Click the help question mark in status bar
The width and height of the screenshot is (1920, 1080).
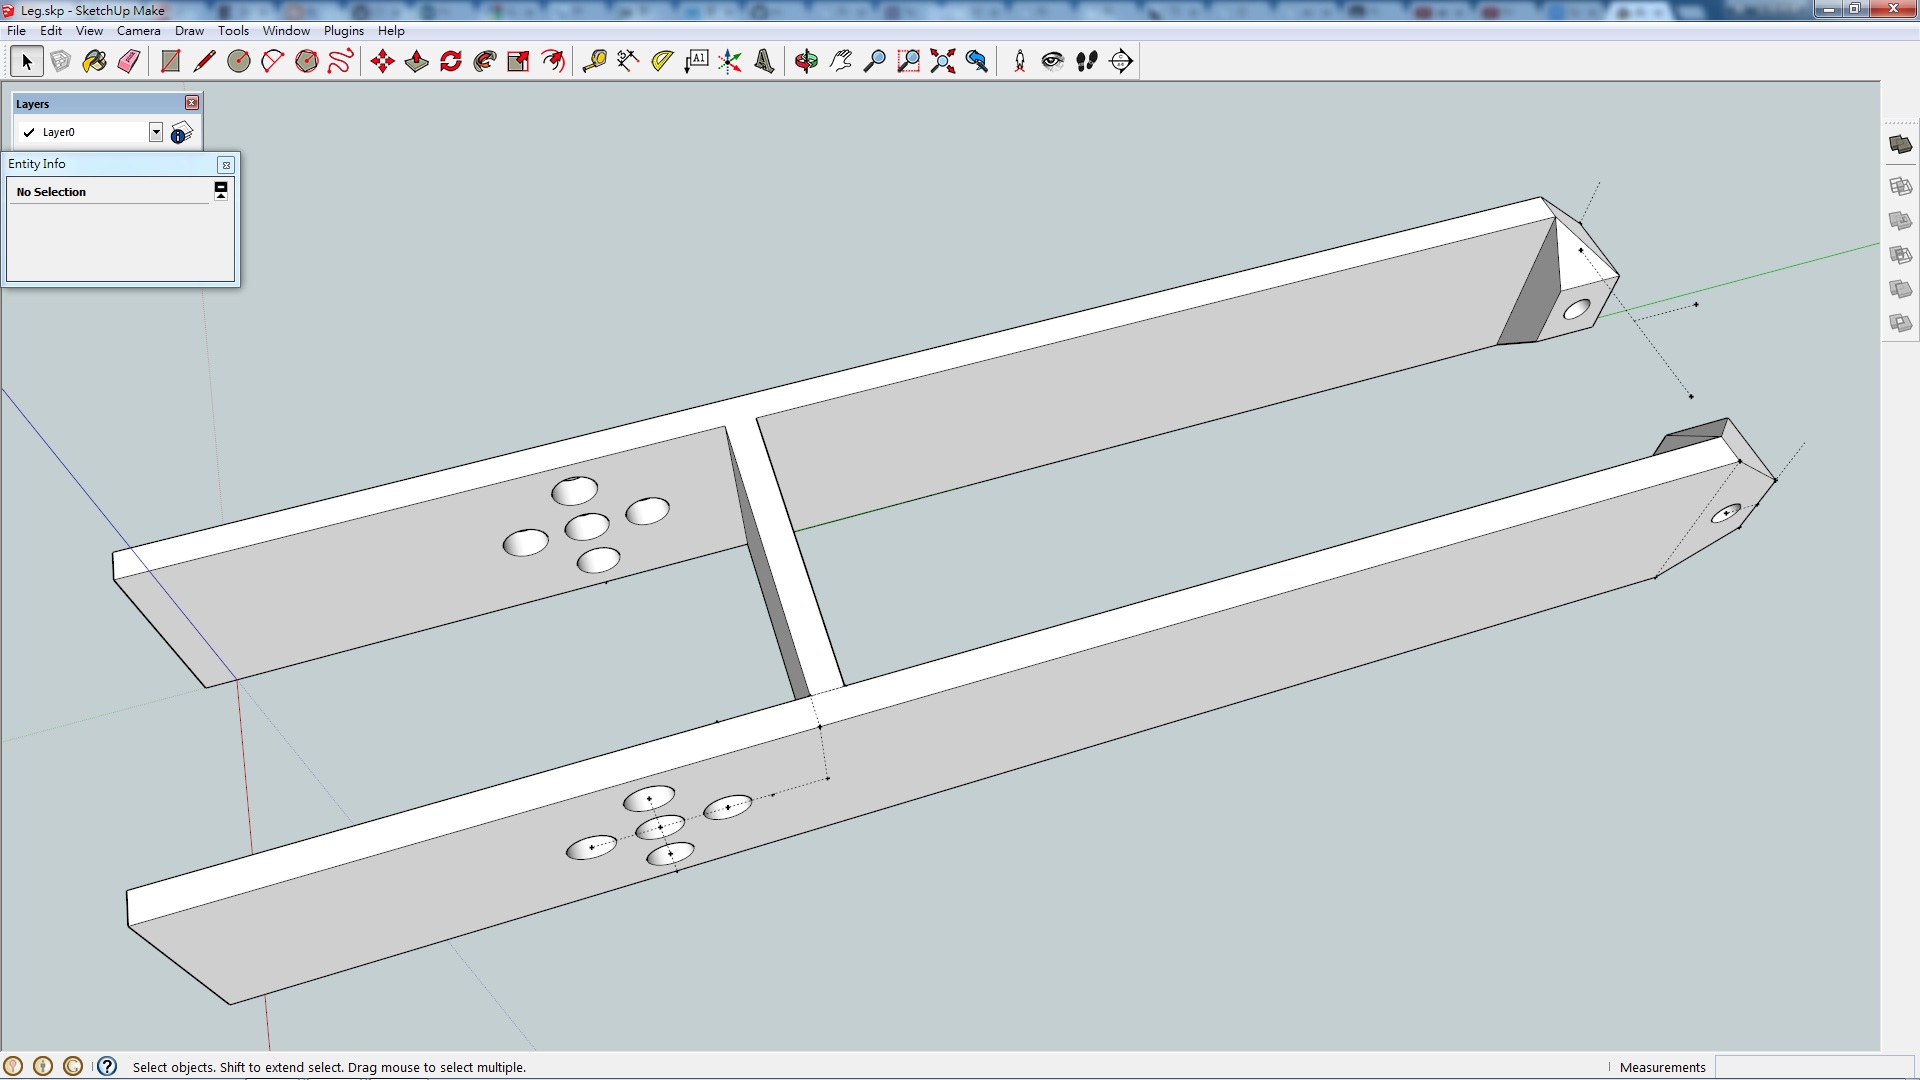[107, 1066]
